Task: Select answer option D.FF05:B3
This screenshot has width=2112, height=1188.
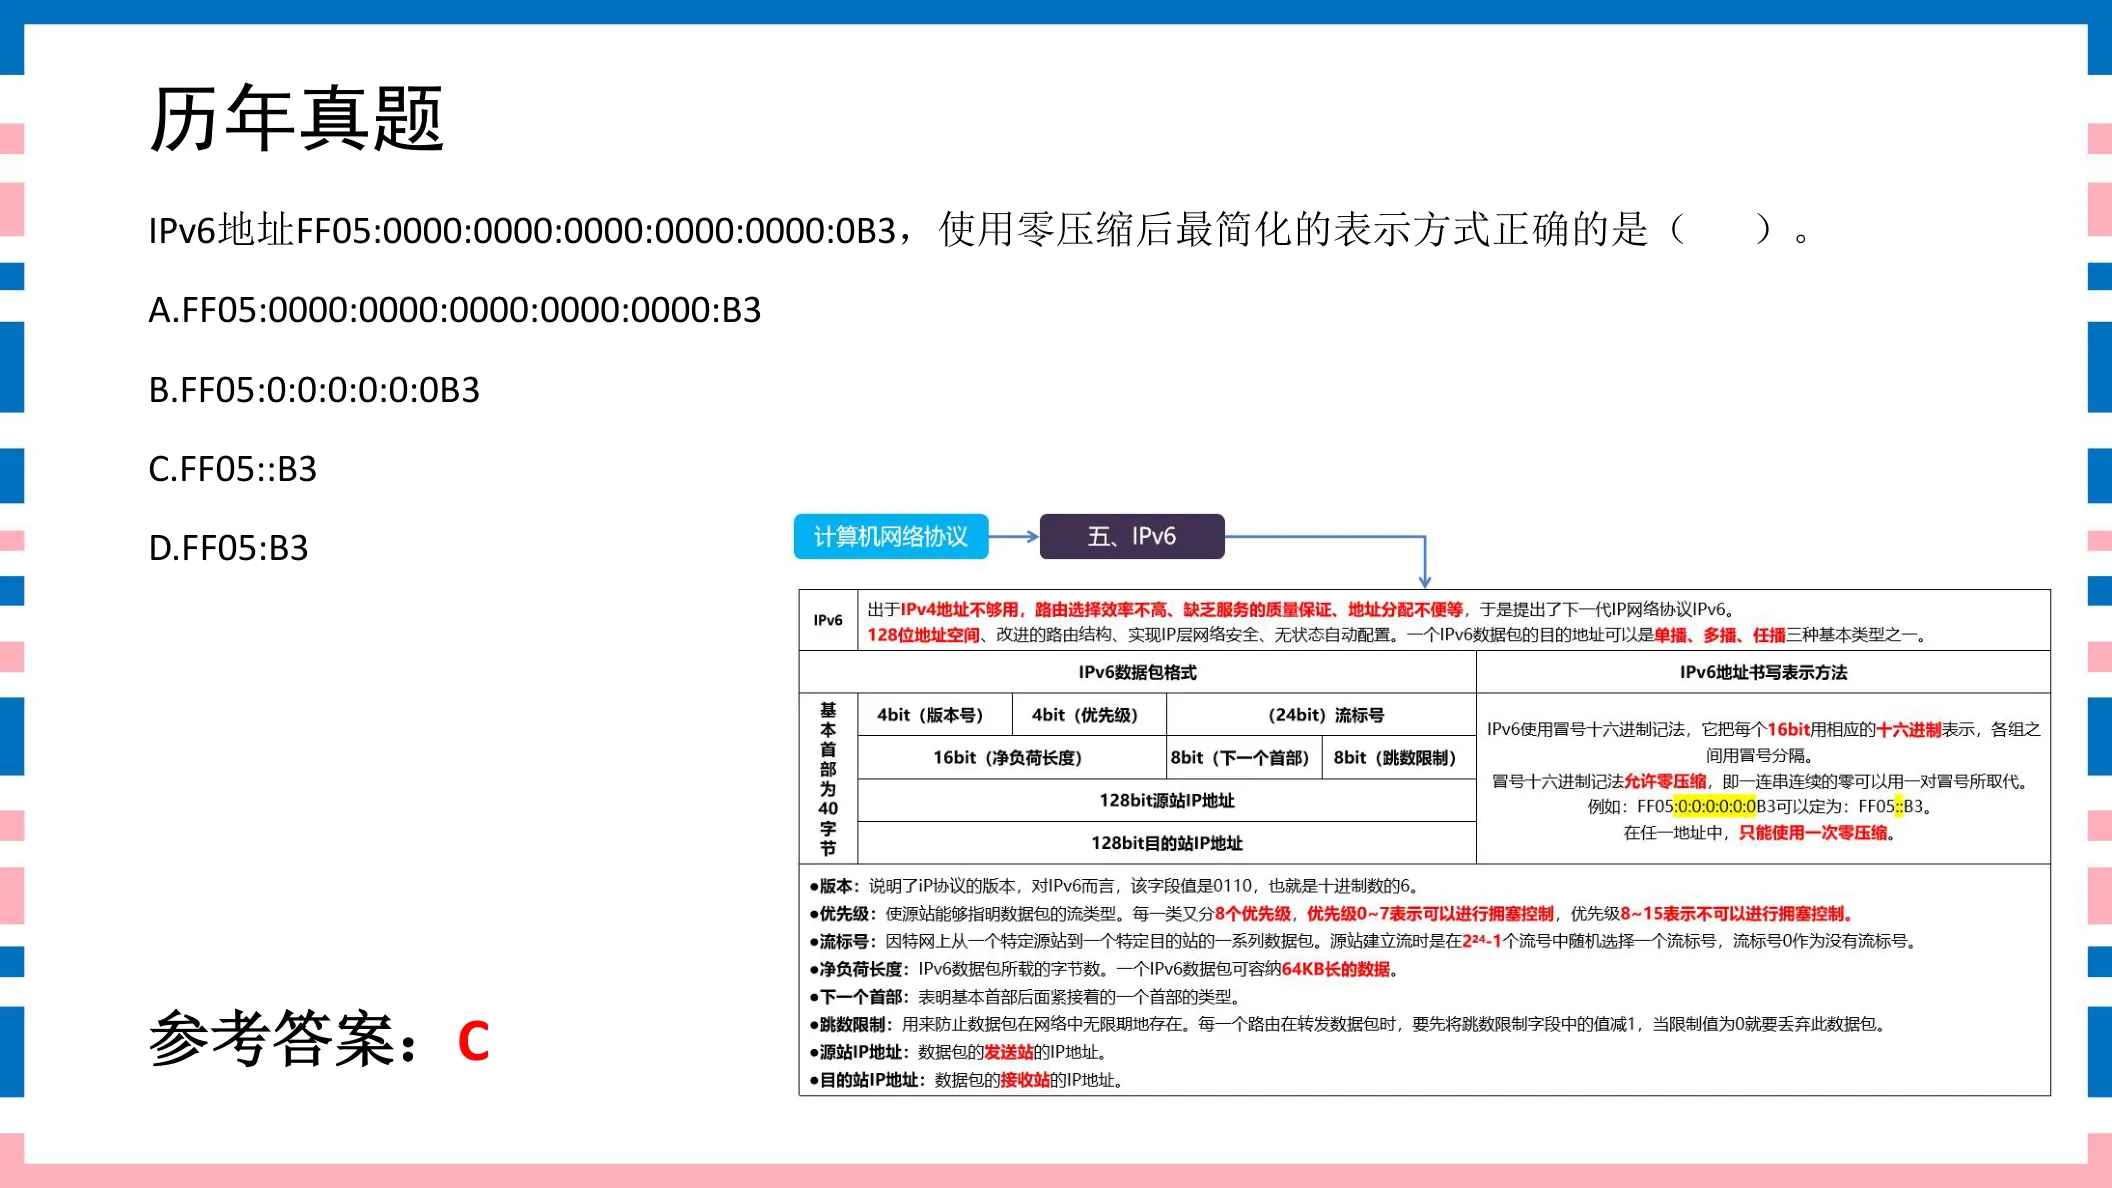Action: (228, 547)
